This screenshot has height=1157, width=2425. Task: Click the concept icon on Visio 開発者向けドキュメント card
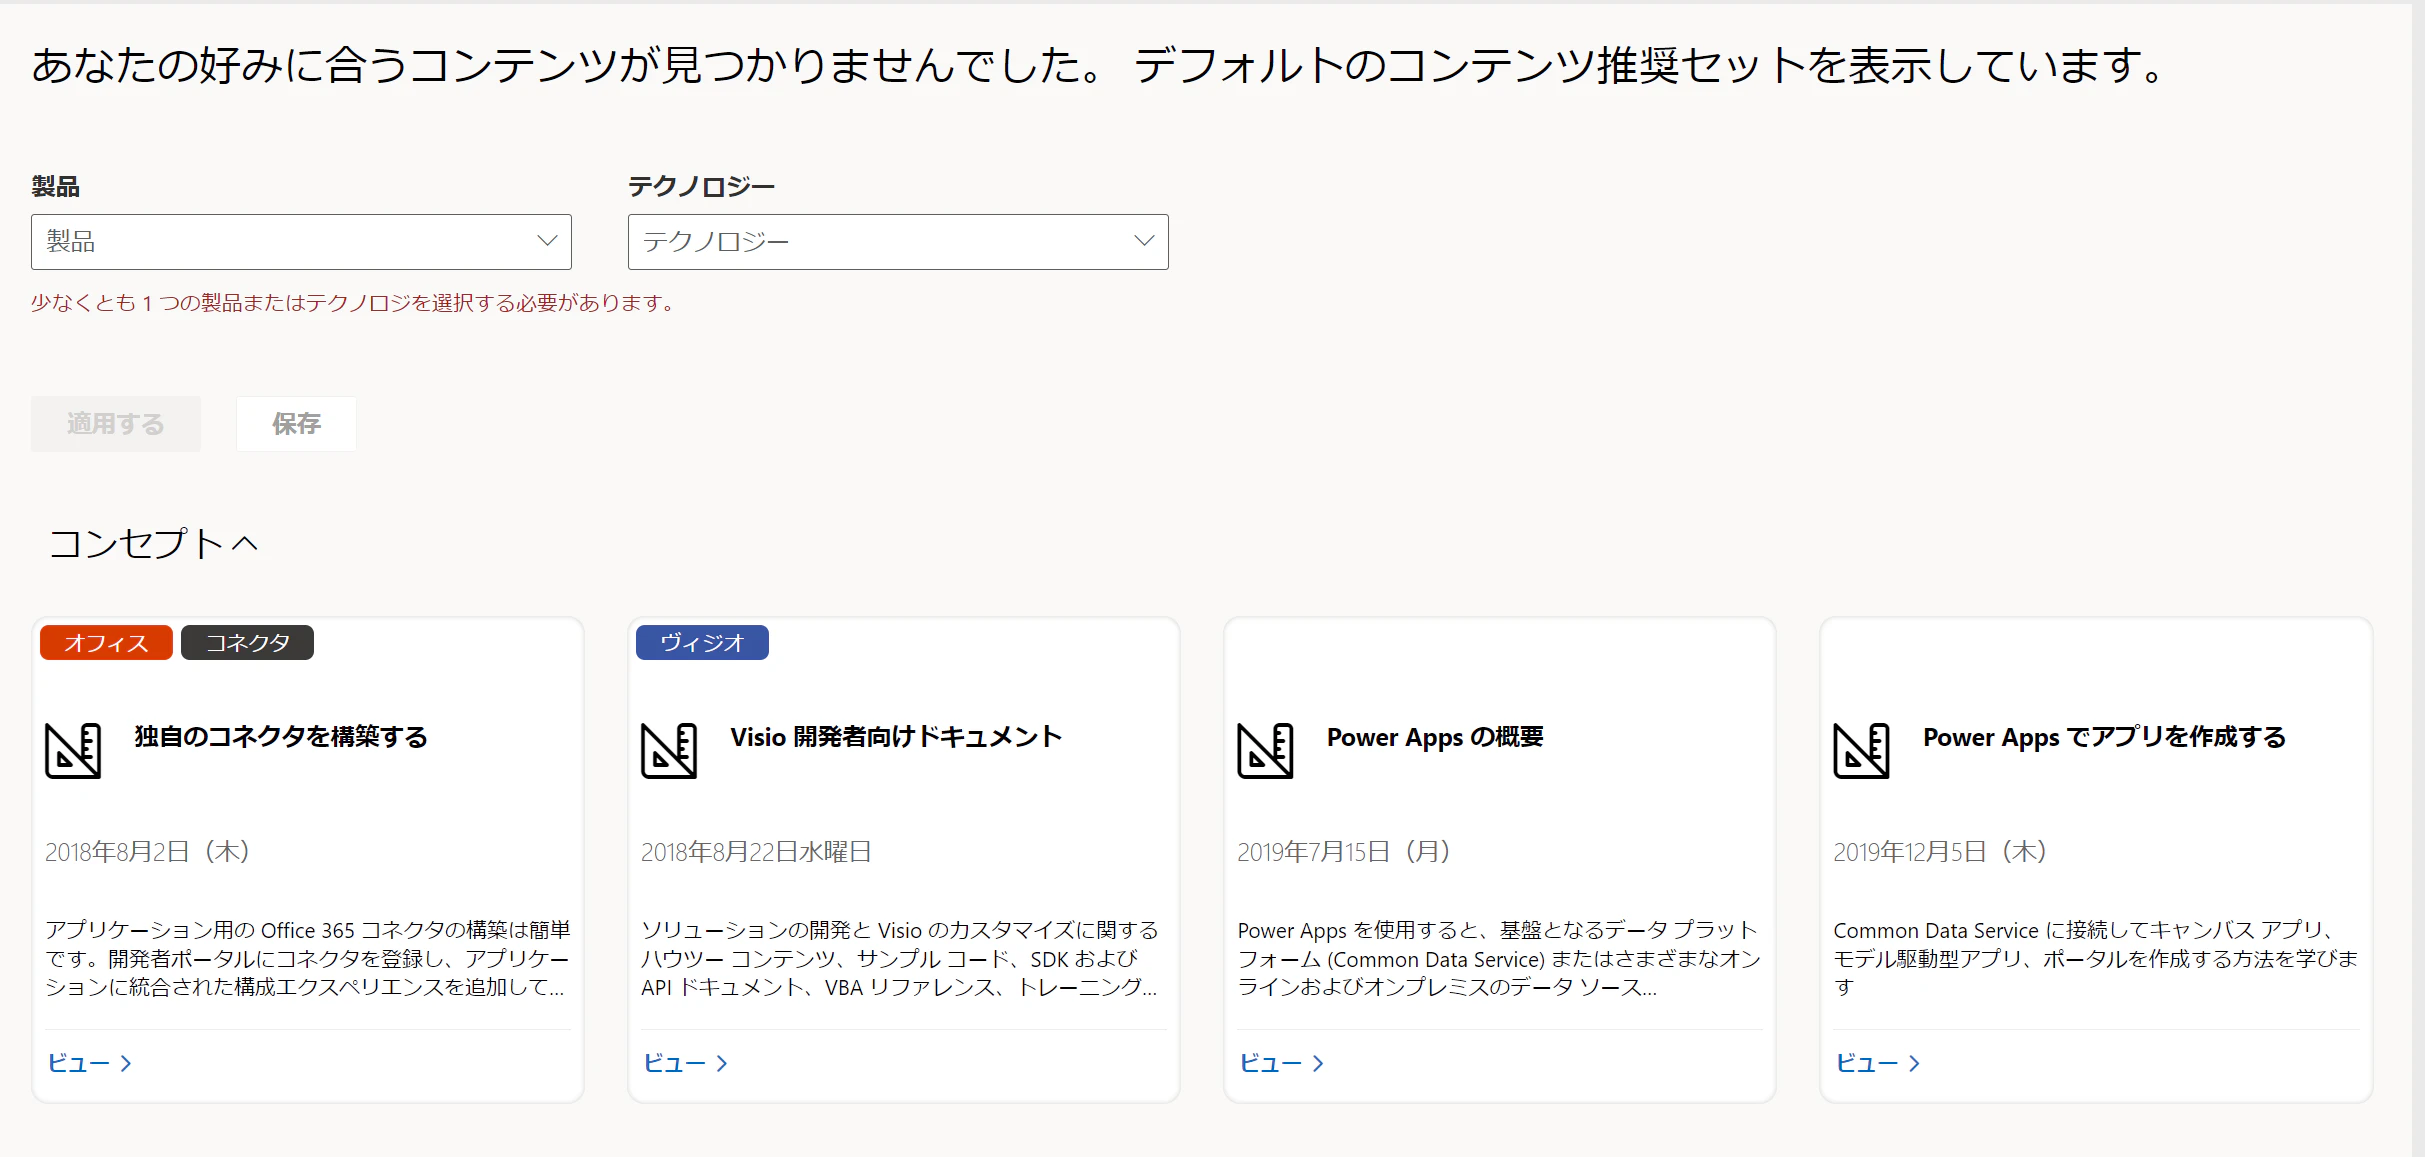tap(669, 751)
